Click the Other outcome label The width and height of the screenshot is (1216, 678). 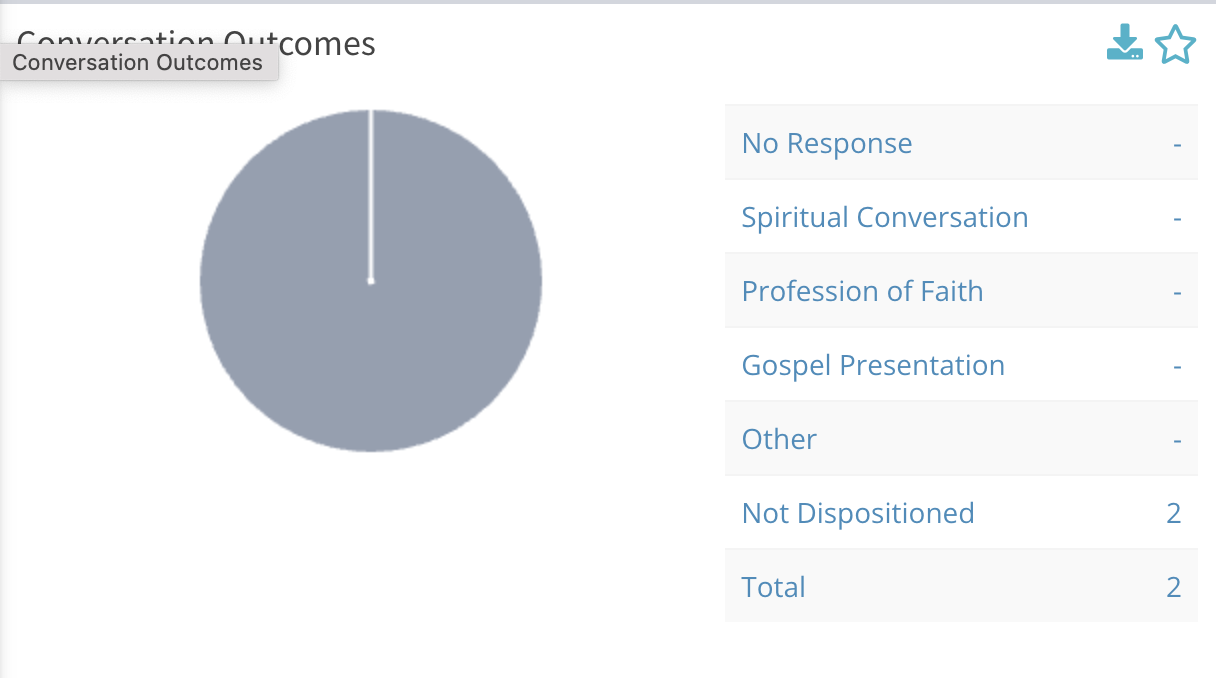point(779,439)
